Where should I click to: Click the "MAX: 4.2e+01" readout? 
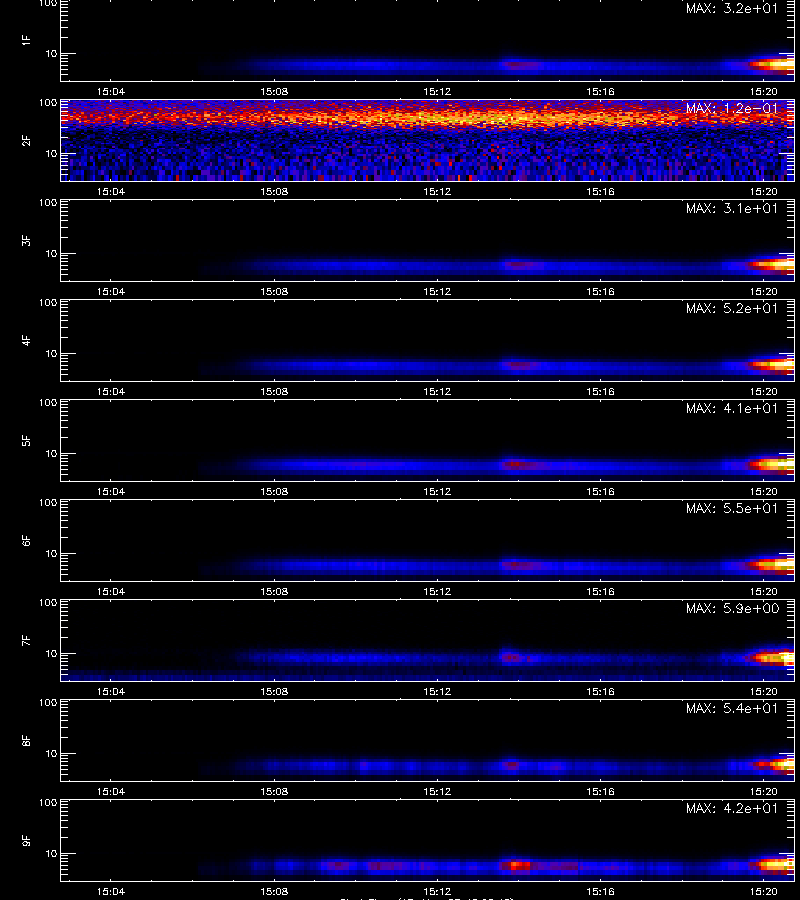coord(732,808)
